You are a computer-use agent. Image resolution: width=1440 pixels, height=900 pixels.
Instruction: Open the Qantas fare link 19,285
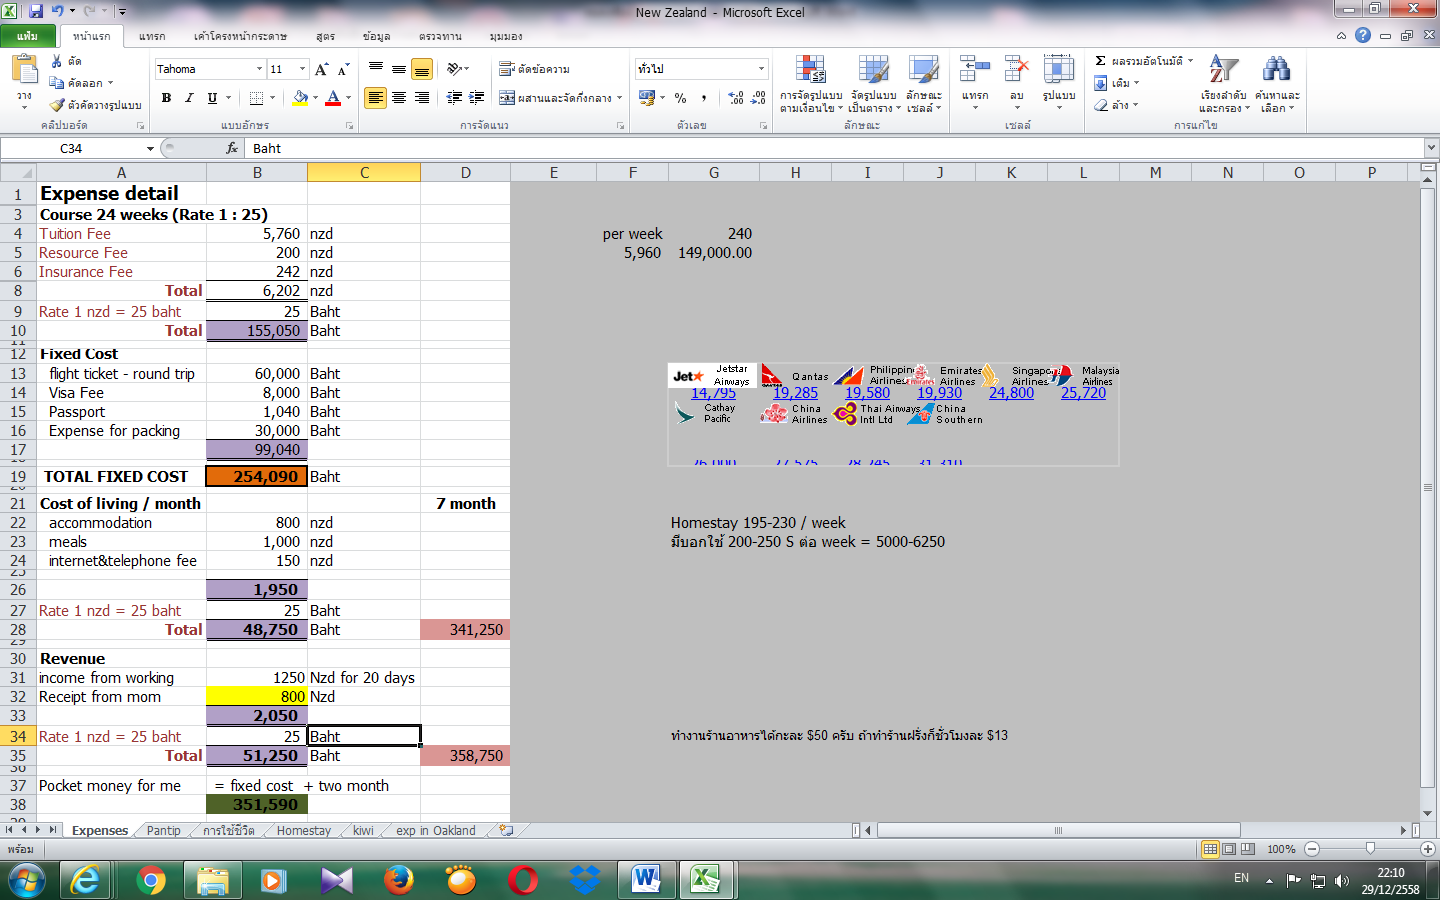(x=795, y=393)
